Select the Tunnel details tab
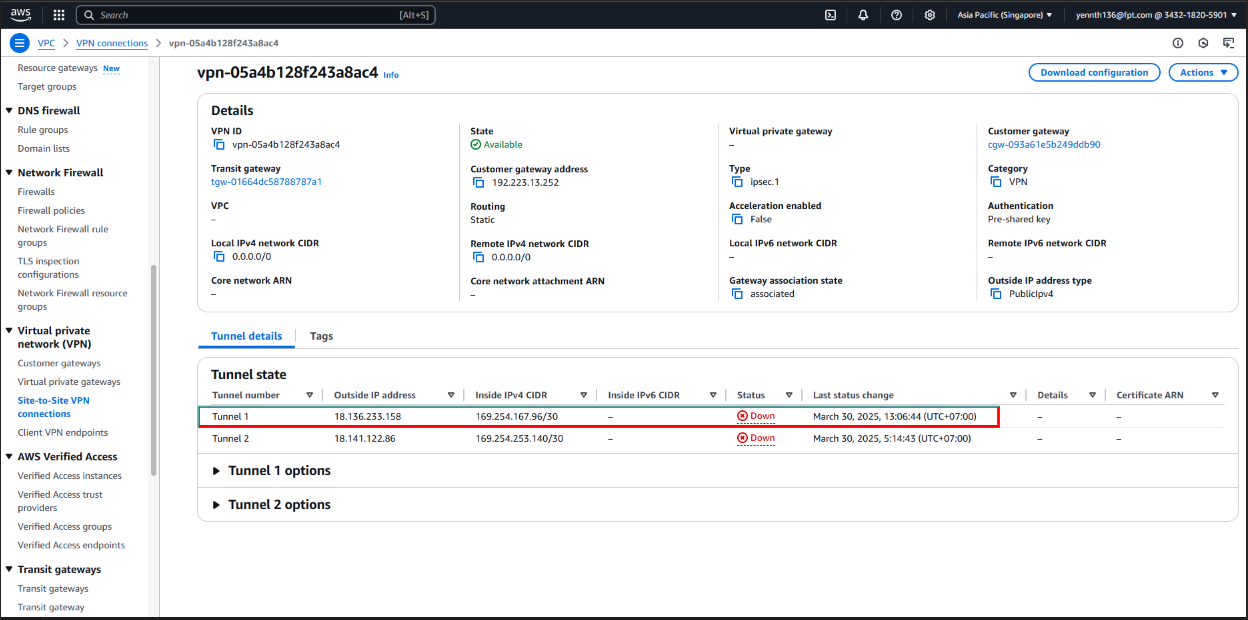The height and width of the screenshot is (620, 1248). point(246,336)
